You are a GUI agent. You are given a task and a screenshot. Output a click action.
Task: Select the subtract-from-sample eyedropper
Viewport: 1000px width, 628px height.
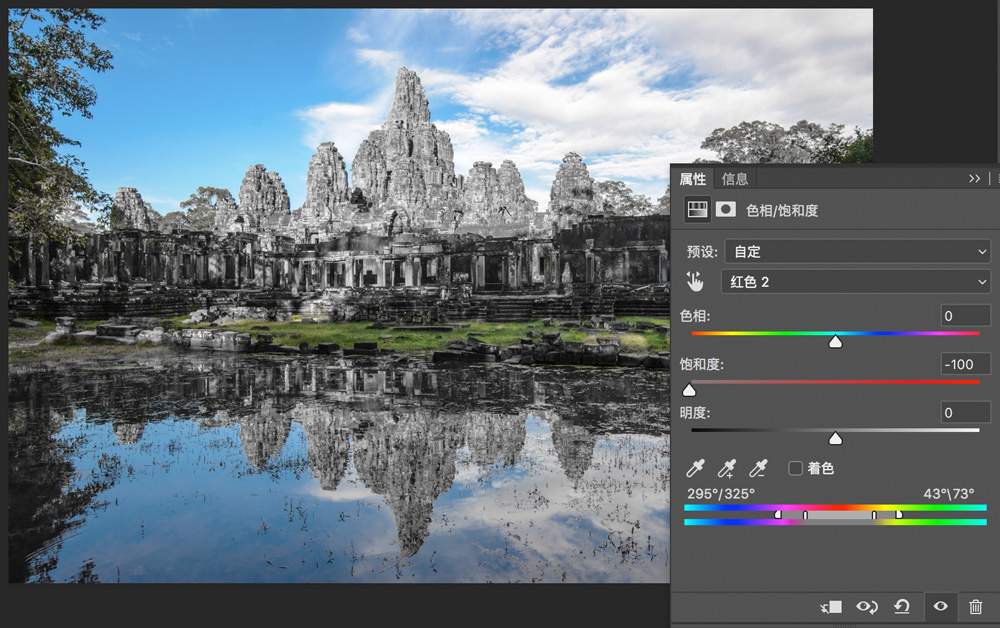(x=758, y=469)
